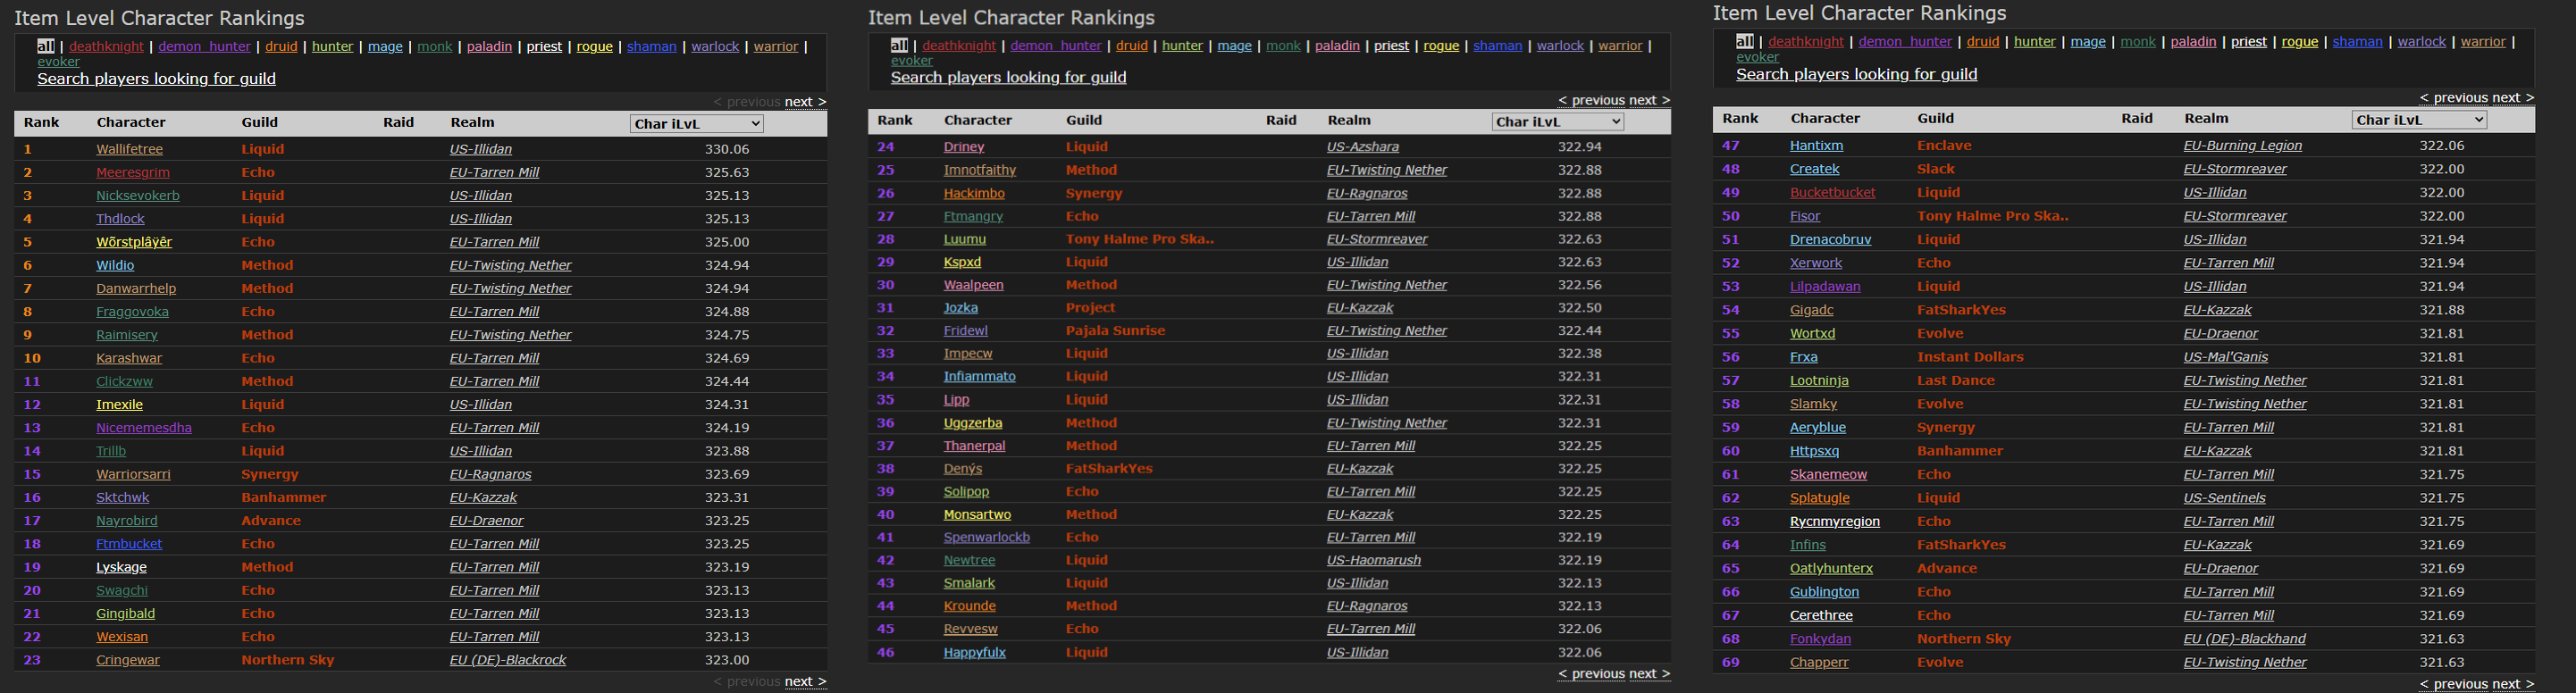Expand the Char iLvL dropdown in middle panel
The image size is (2576, 693).
1557,121
